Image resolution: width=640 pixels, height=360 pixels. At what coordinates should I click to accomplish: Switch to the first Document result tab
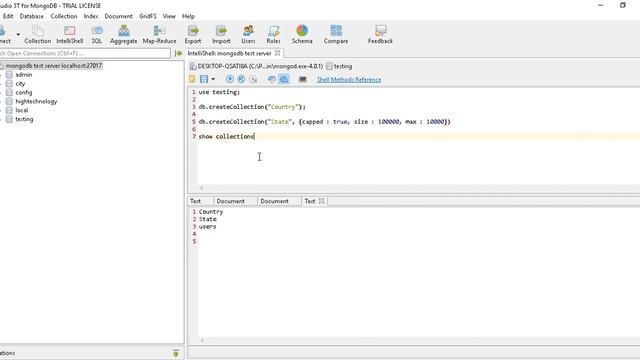(231, 201)
